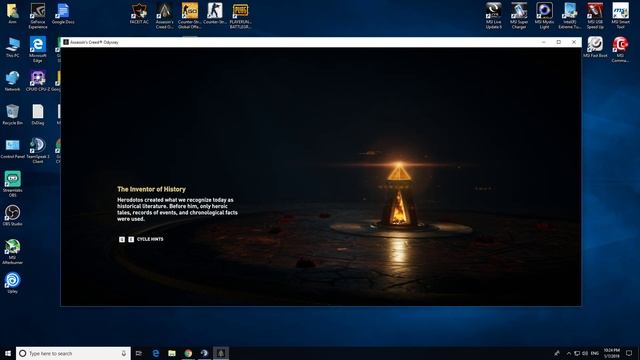Select the Network desktop icon

(x=13, y=81)
